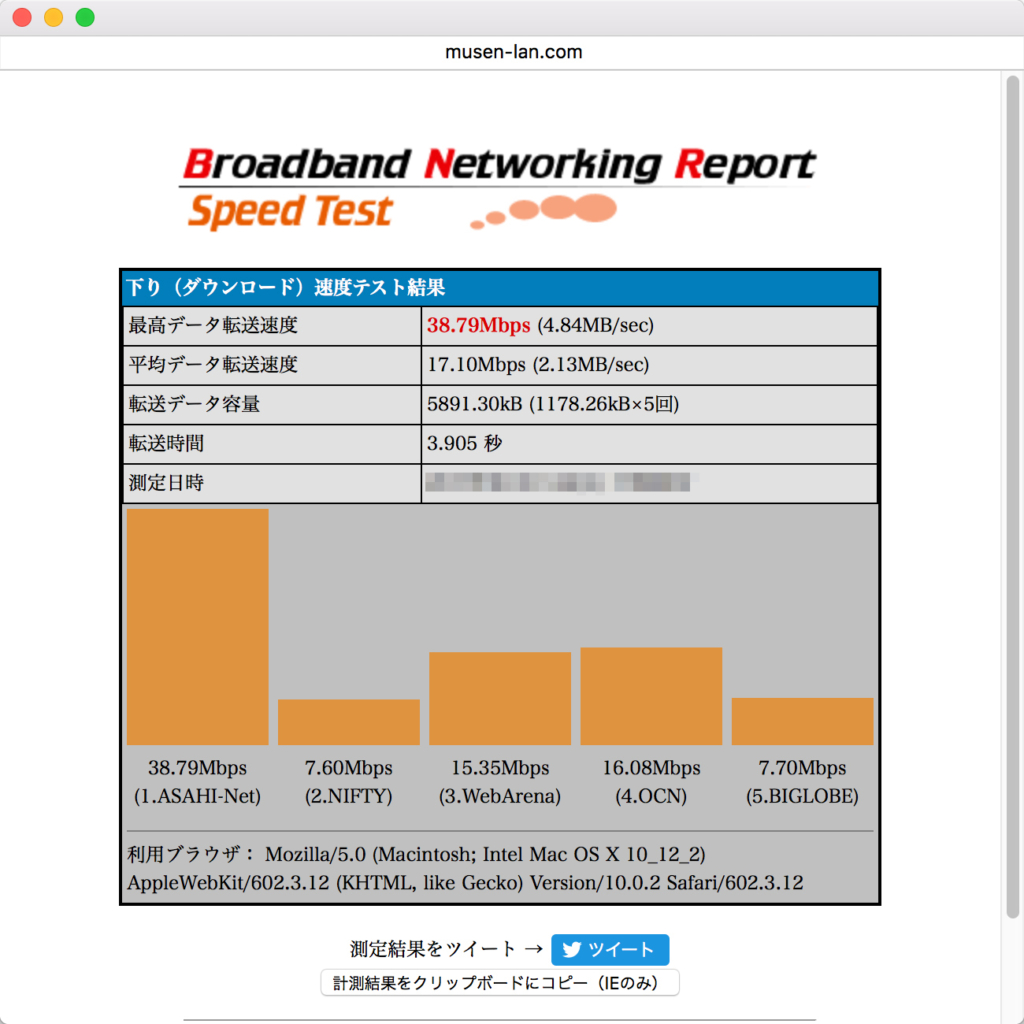Click the vertical page scrollbar
Image resolution: width=1024 pixels, height=1024 pixels.
1013,496
